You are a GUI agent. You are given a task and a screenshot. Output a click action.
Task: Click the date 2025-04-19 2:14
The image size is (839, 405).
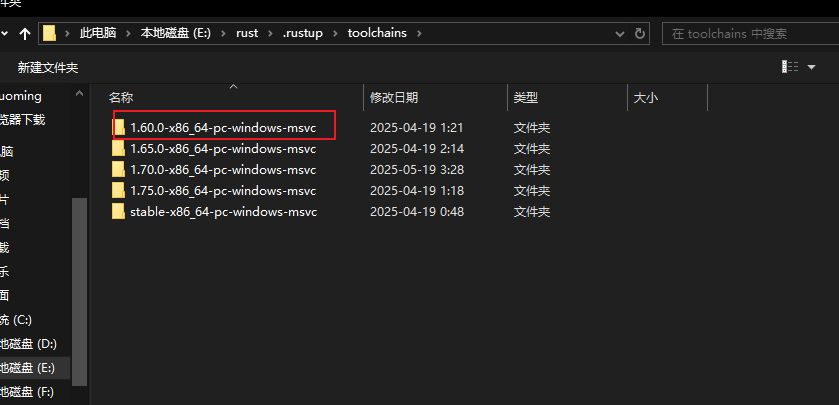coord(417,149)
